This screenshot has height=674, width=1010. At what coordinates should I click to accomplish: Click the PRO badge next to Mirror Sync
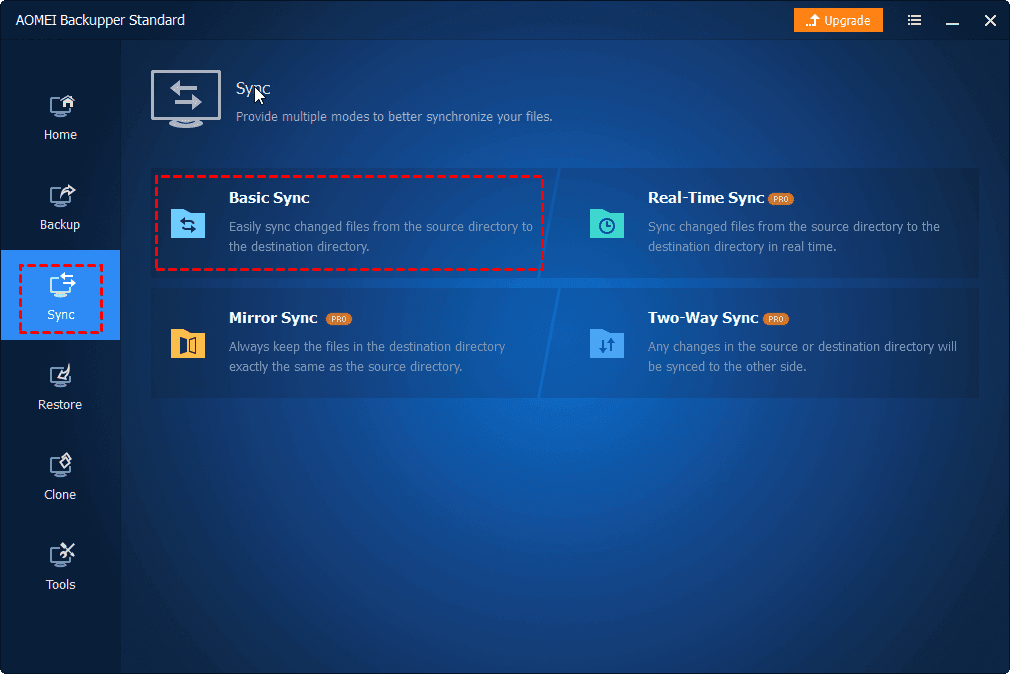(339, 319)
